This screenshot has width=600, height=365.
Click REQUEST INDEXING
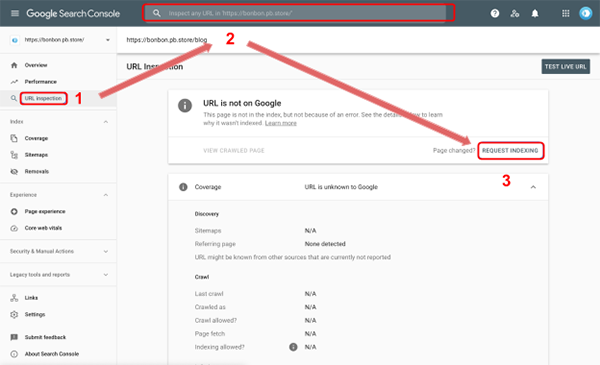pos(510,150)
